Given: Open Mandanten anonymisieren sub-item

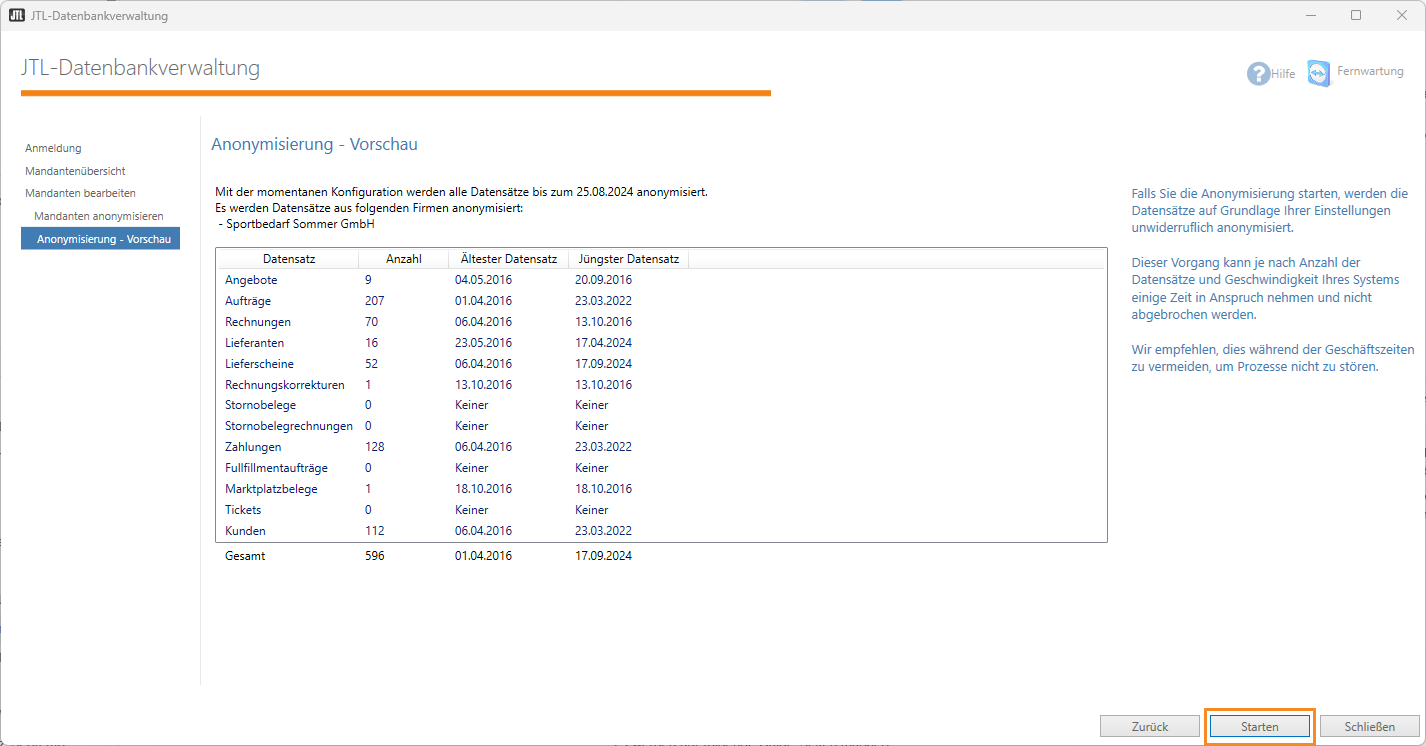Looking at the screenshot, I should coord(98,216).
